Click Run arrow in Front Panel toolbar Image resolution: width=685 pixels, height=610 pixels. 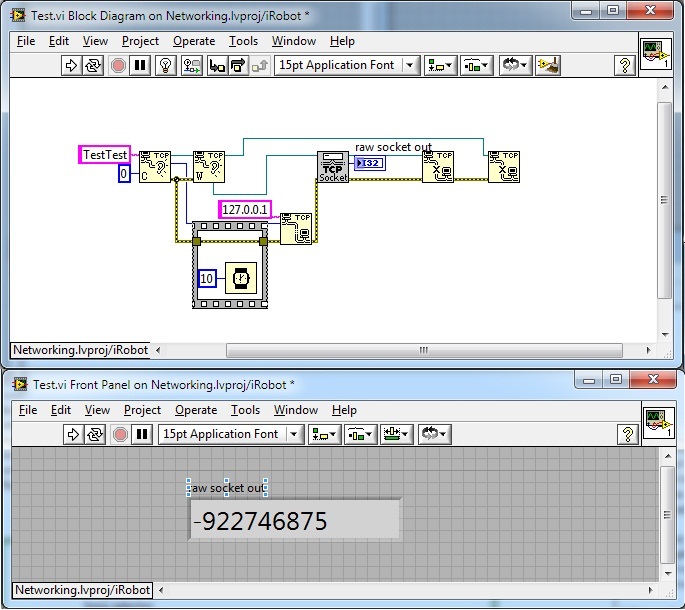[x=73, y=434]
